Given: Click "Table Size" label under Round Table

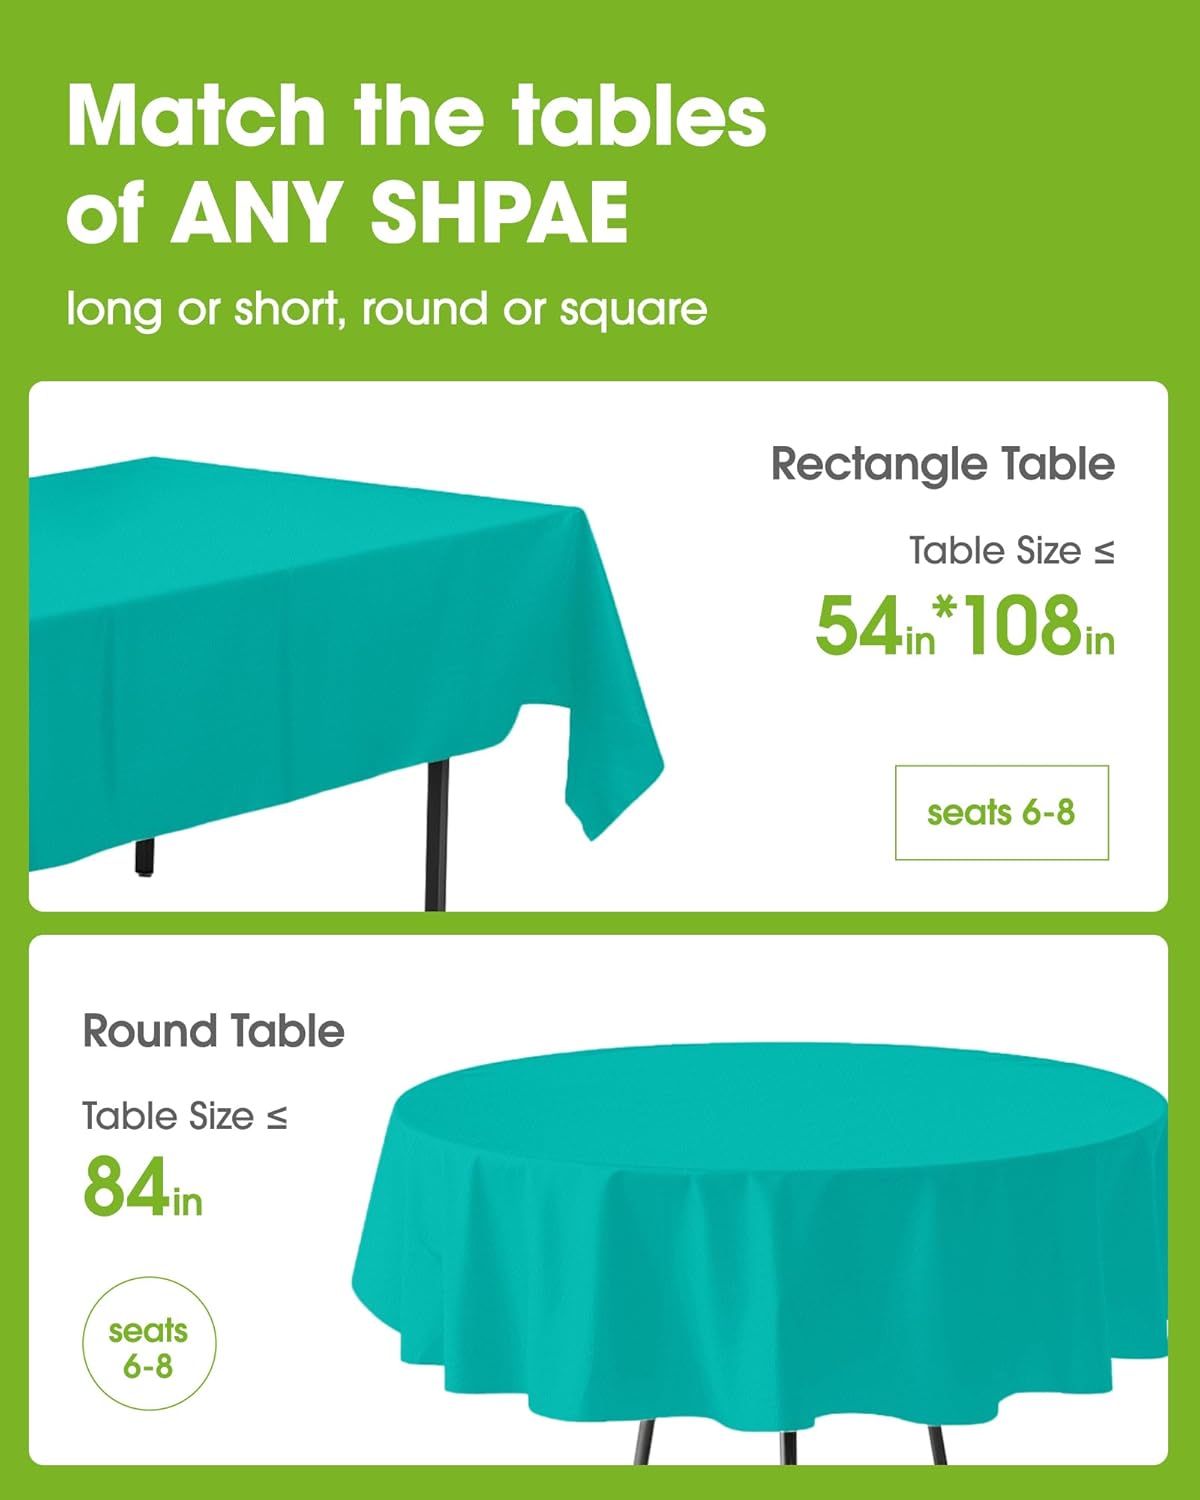Looking at the screenshot, I should click(167, 1116).
